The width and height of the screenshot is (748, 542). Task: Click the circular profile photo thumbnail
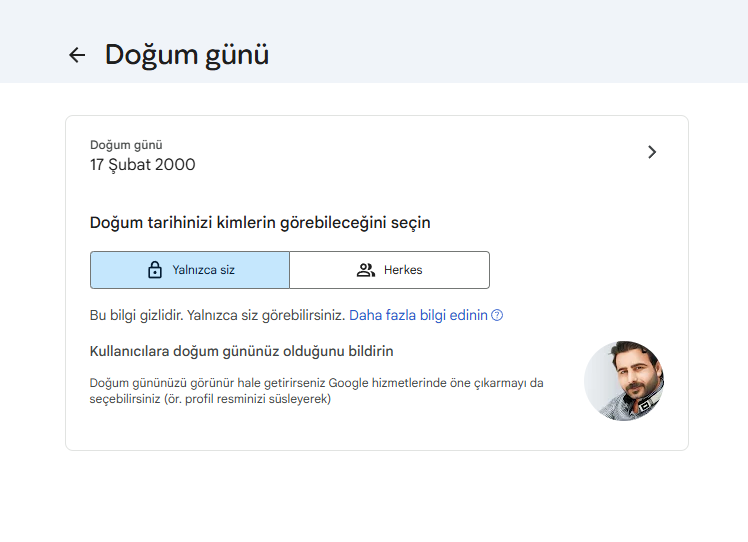click(x=624, y=380)
